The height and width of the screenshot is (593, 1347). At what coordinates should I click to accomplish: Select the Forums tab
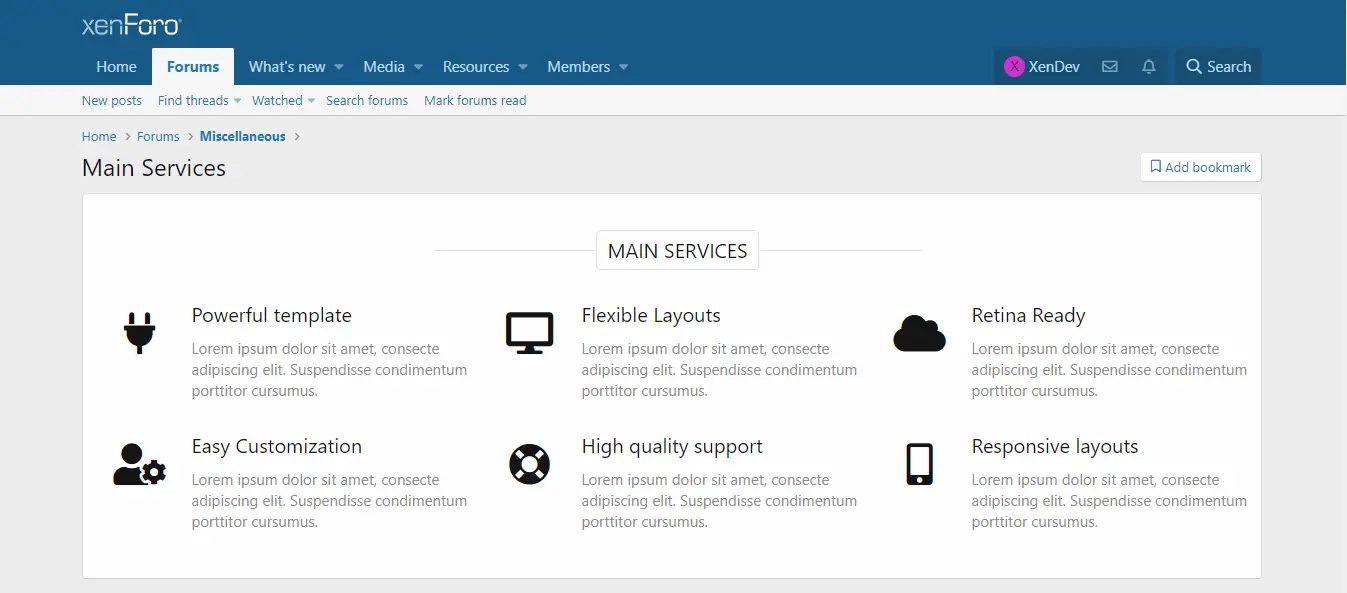pos(193,67)
